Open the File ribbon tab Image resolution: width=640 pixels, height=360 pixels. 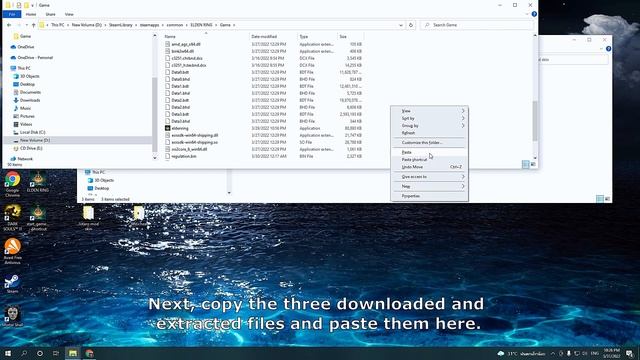[x=12, y=14]
